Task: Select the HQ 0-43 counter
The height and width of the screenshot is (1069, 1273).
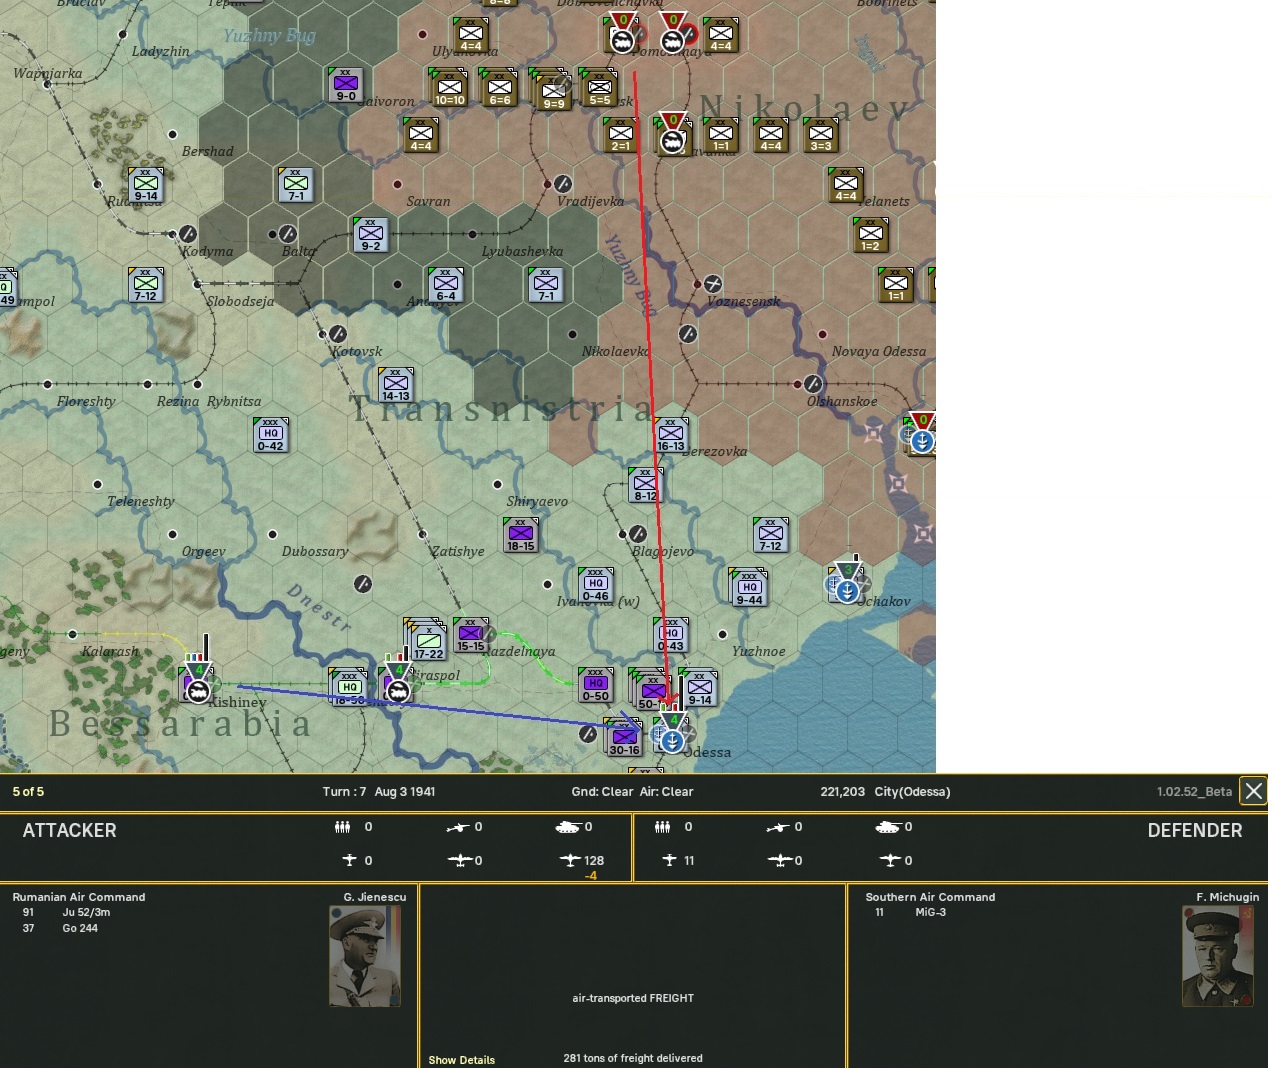Action: [671, 635]
